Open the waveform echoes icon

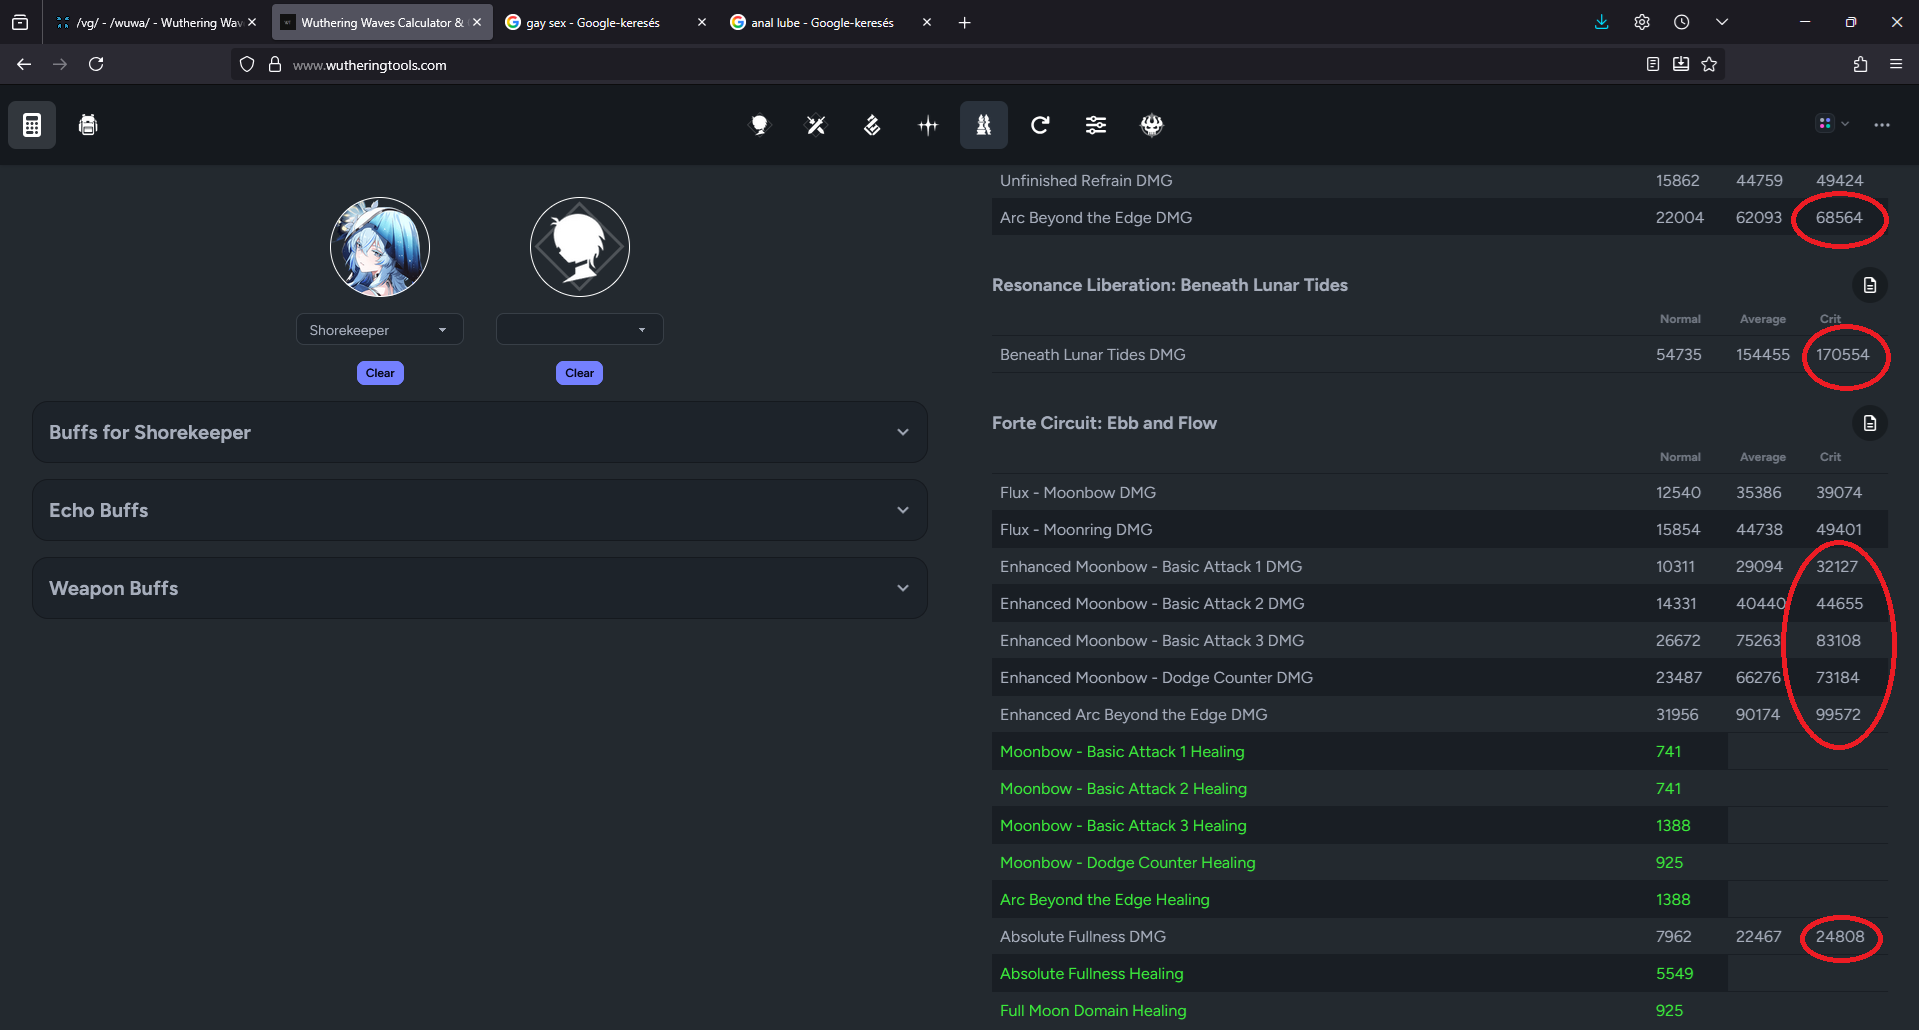(928, 125)
